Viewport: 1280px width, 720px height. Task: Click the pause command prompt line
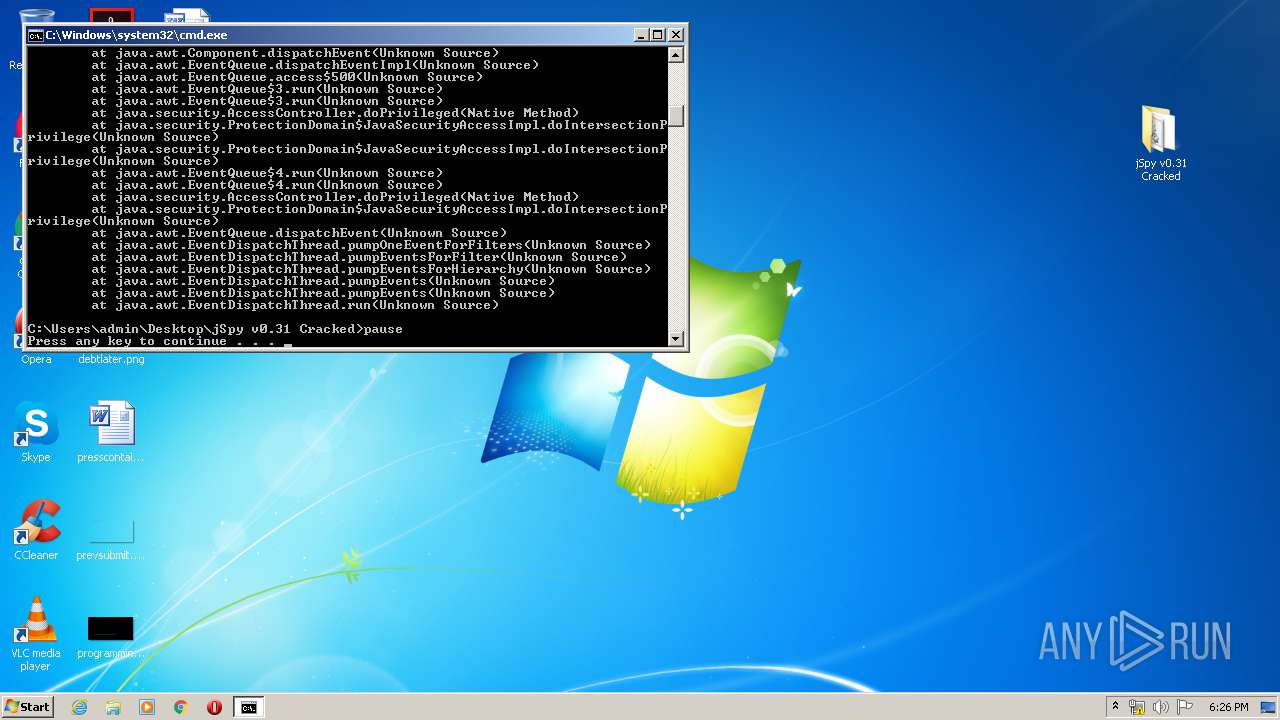pyautogui.click(x=215, y=329)
